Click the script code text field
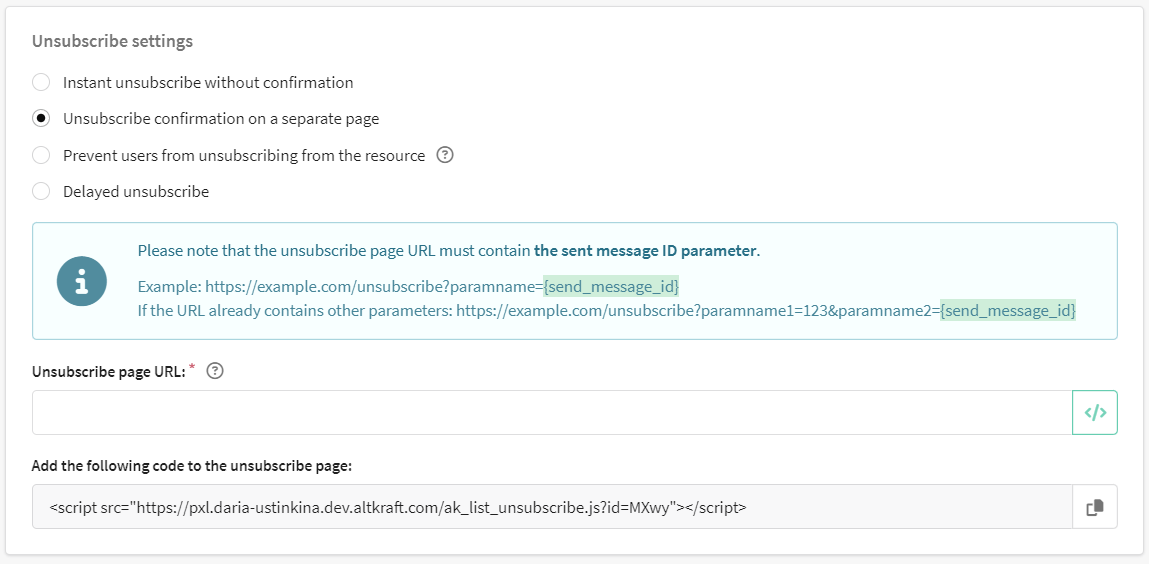This screenshot has height=564, width=1149. tap(553, 506)
